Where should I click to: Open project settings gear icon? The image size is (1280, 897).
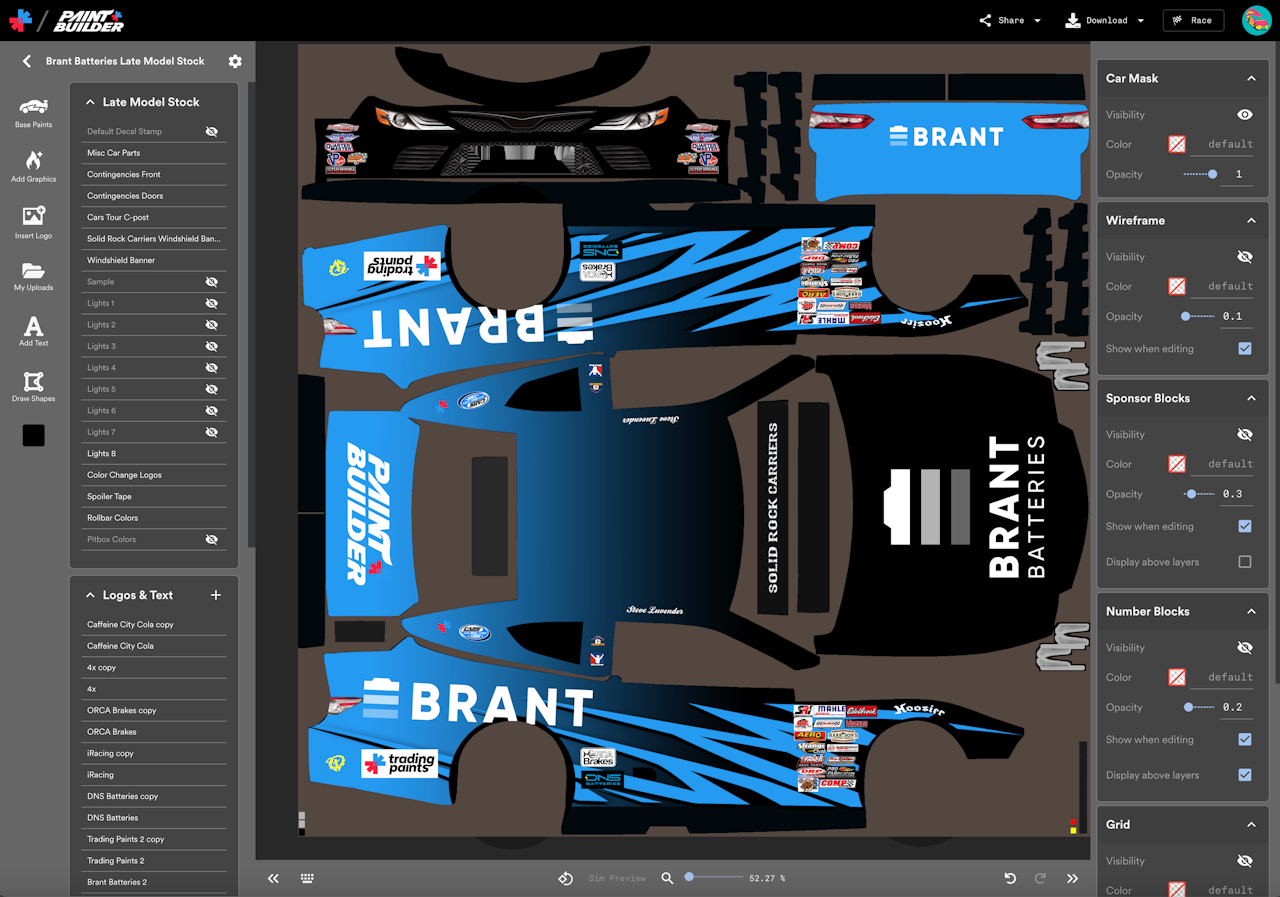tap(235, 61)
